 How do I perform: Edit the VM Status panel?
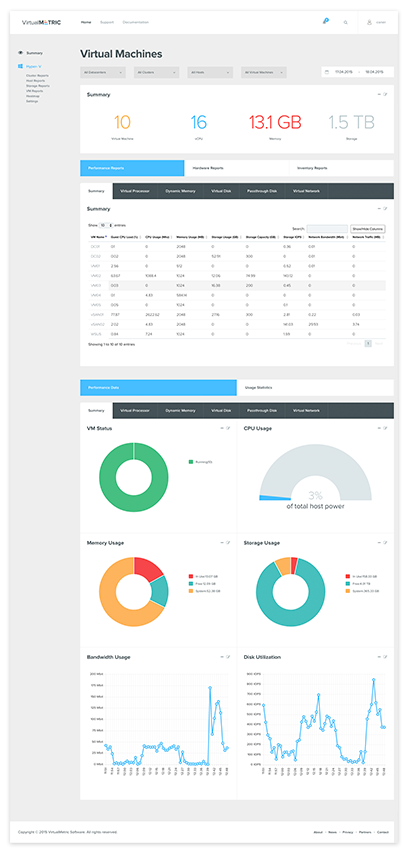point(228,428)
